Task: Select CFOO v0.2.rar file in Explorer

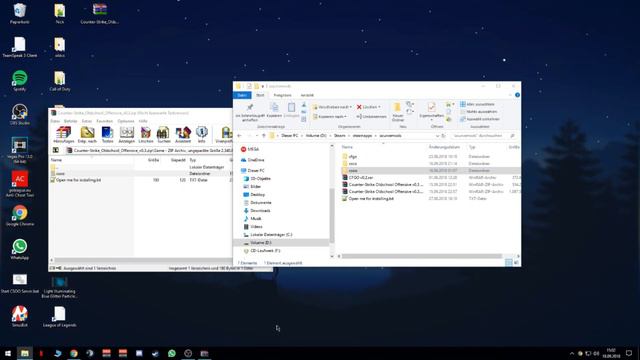Action: point(358,178)
